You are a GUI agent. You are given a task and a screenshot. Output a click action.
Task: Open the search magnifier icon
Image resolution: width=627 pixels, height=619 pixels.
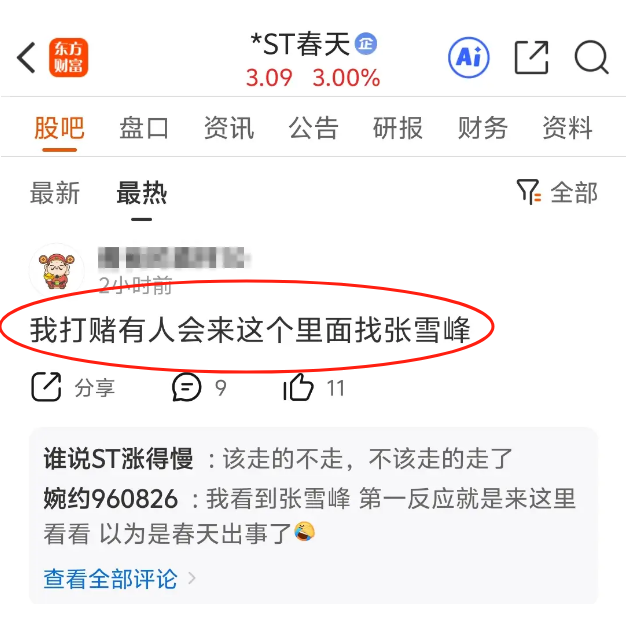click(591, 57)
